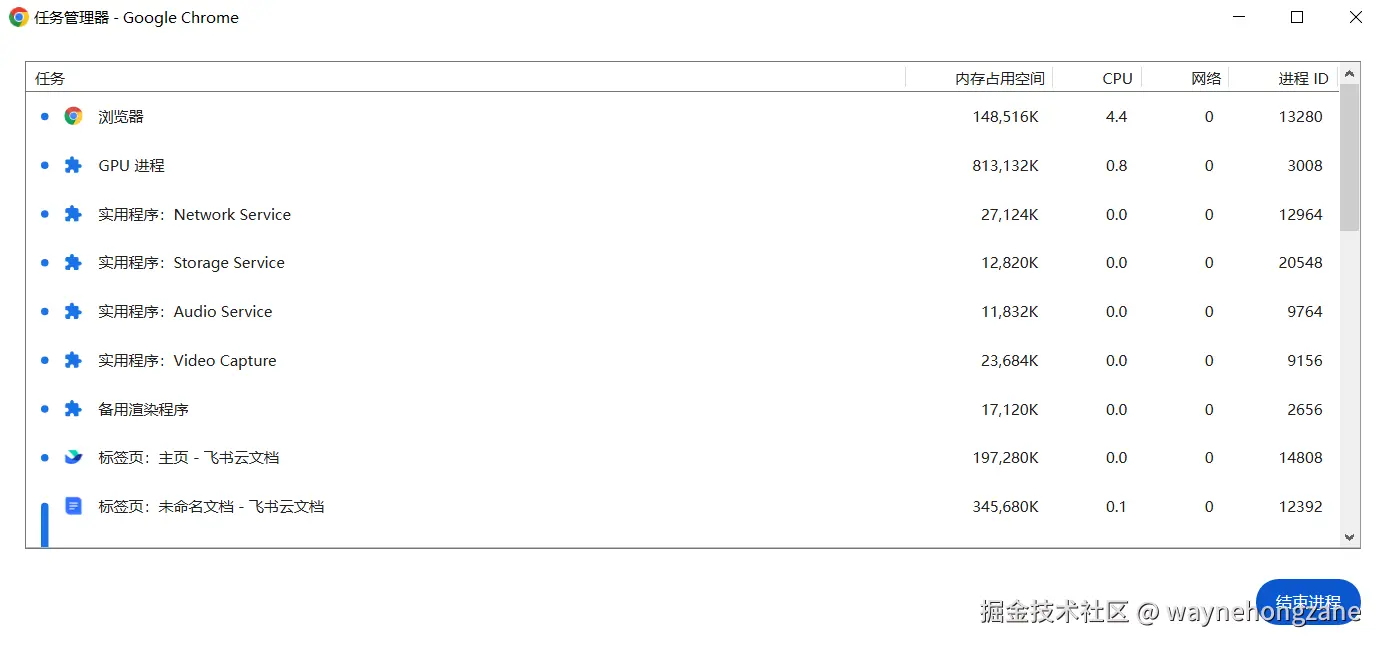Click the Chrome logo in title bar

18,17
